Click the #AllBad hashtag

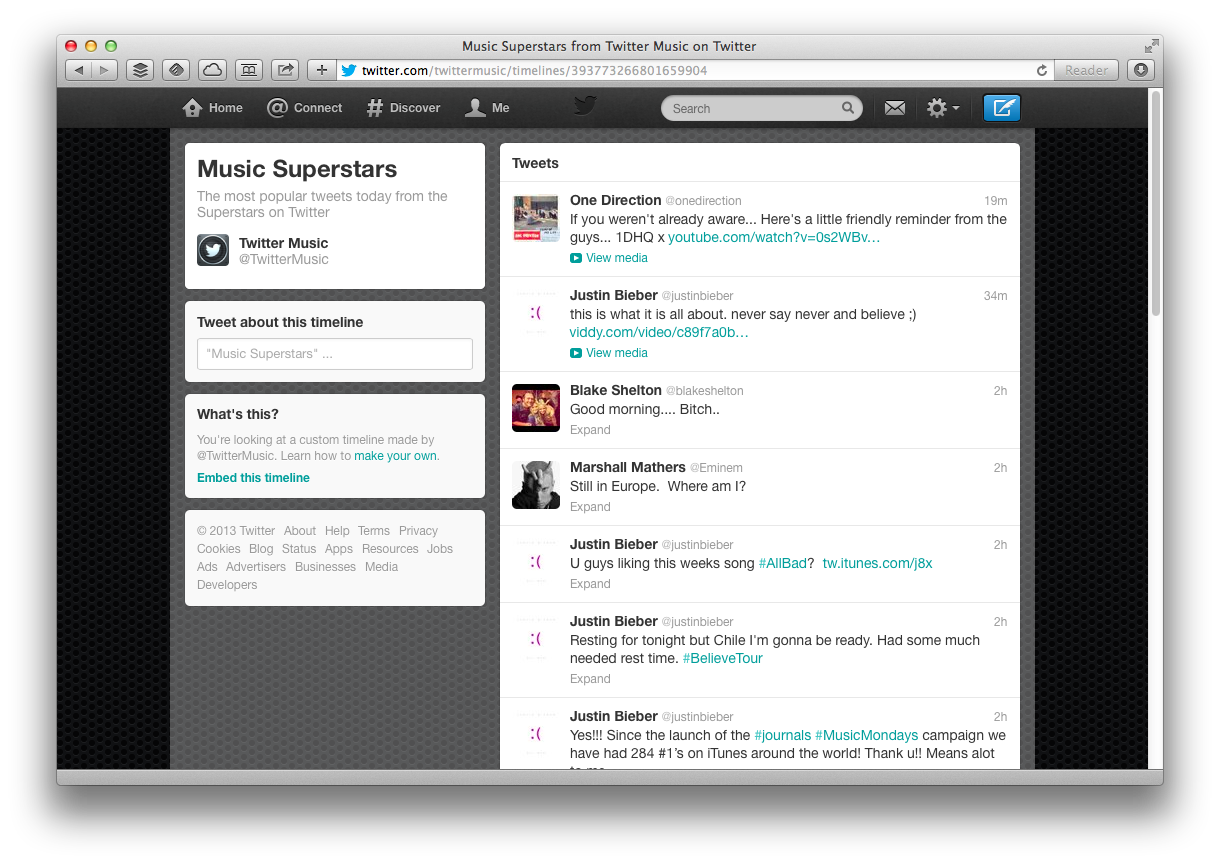pos(783,563)
